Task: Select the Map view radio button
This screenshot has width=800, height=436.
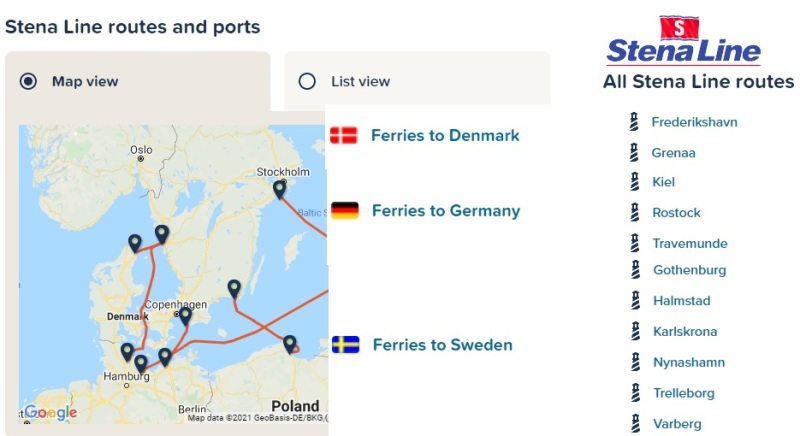Action: (x=28, y=82)
